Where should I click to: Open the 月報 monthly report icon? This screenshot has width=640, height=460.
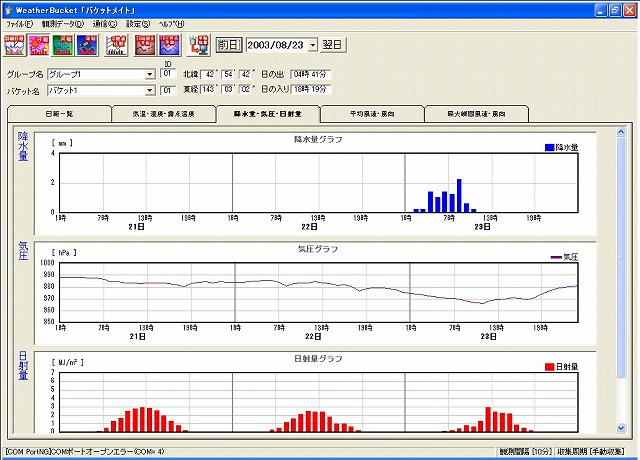click(x=63, y=45)
